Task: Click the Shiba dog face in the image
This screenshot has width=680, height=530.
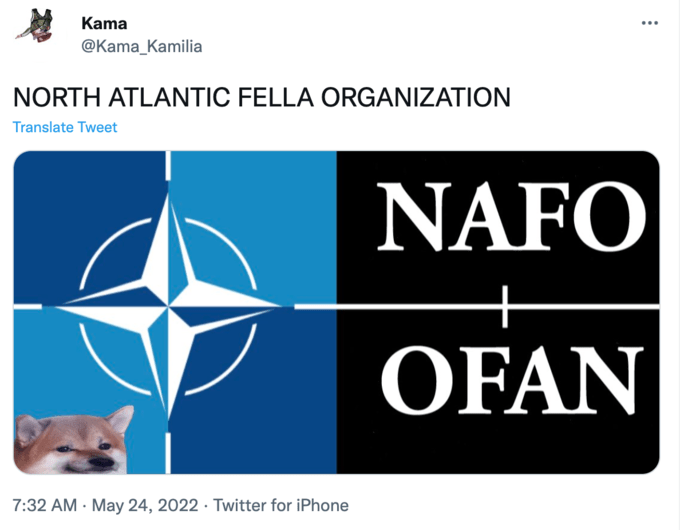Action: coord(72,442)
